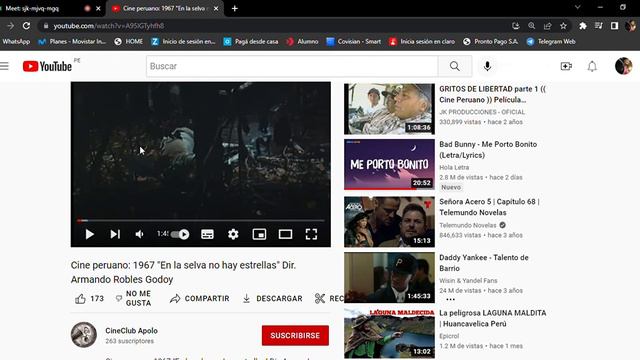The image size is (640, 360).
Task: Open CineClub Apolo channel name link
Action: 131,331
